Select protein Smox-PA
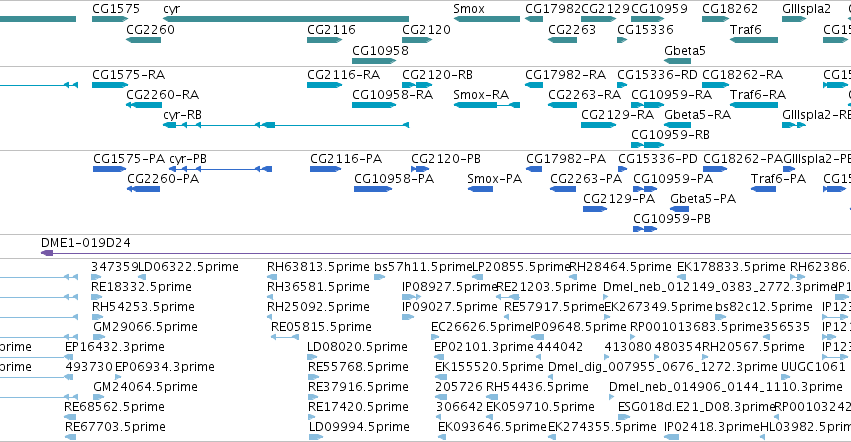 [x=480, y=189]
